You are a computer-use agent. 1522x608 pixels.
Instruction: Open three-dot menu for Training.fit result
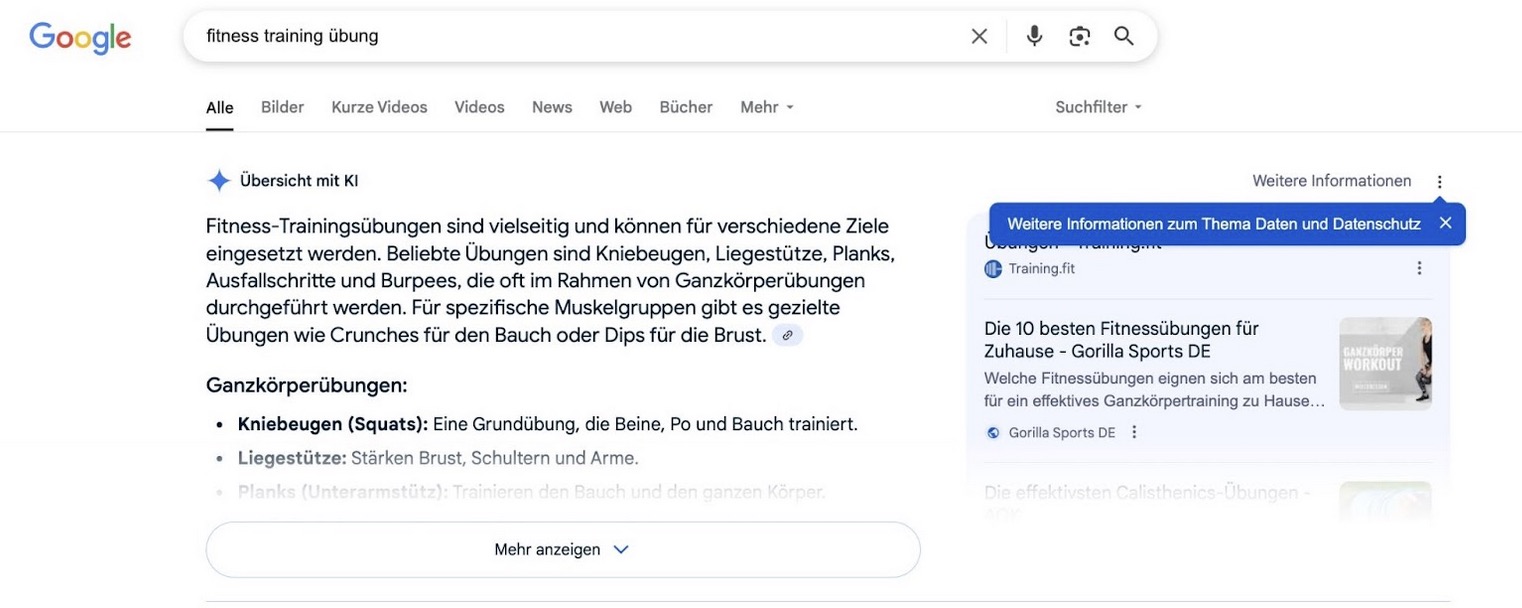tap(1419, 268)
